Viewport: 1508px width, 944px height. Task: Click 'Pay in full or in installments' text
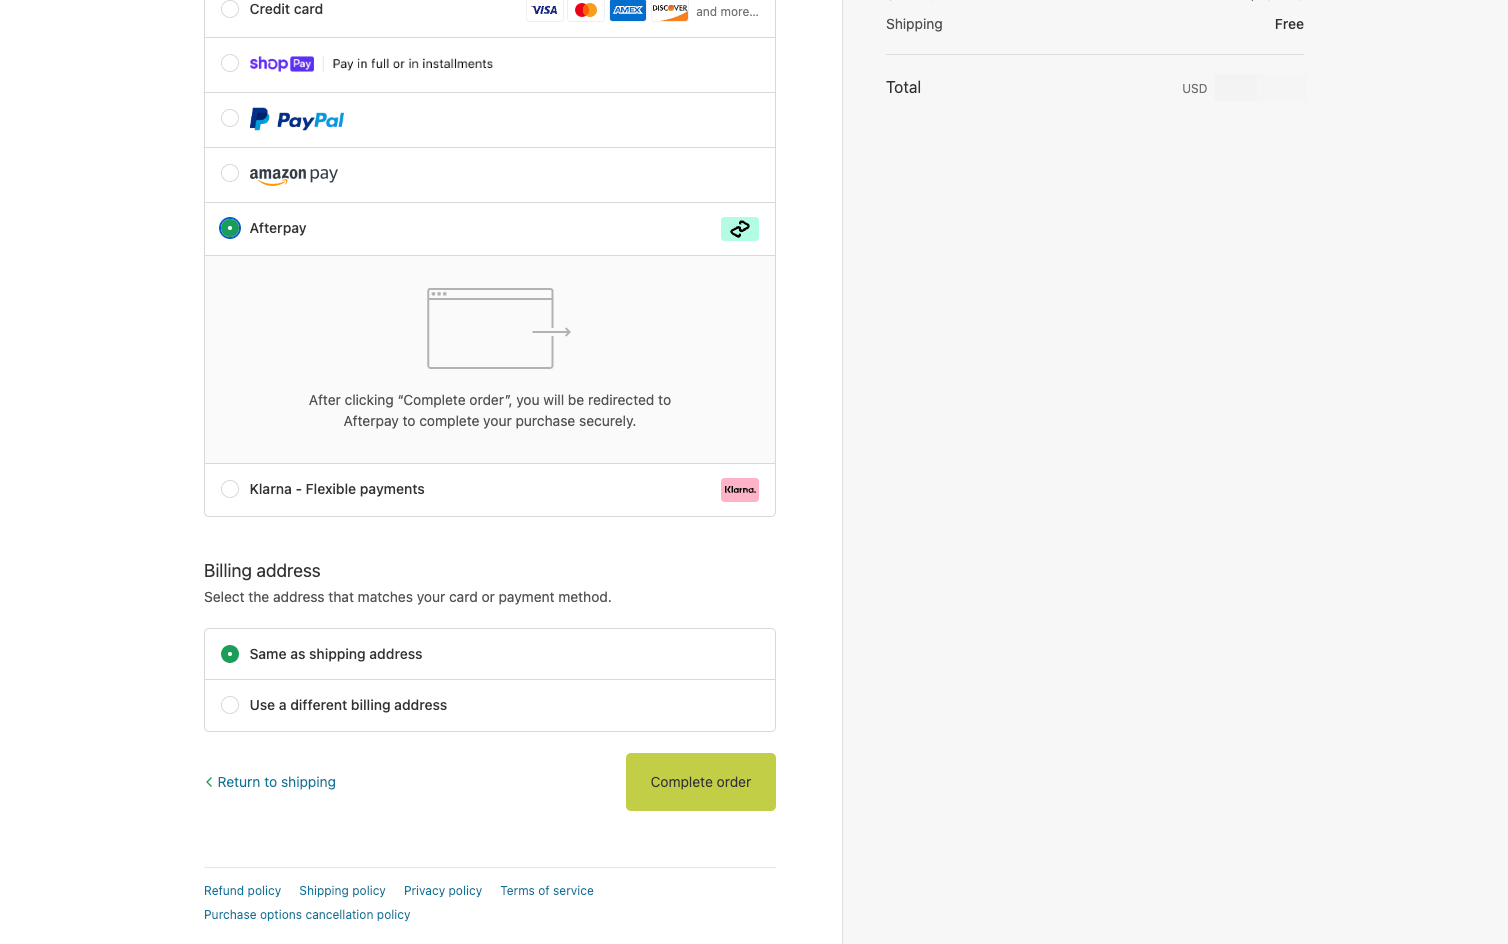[413, 64]
